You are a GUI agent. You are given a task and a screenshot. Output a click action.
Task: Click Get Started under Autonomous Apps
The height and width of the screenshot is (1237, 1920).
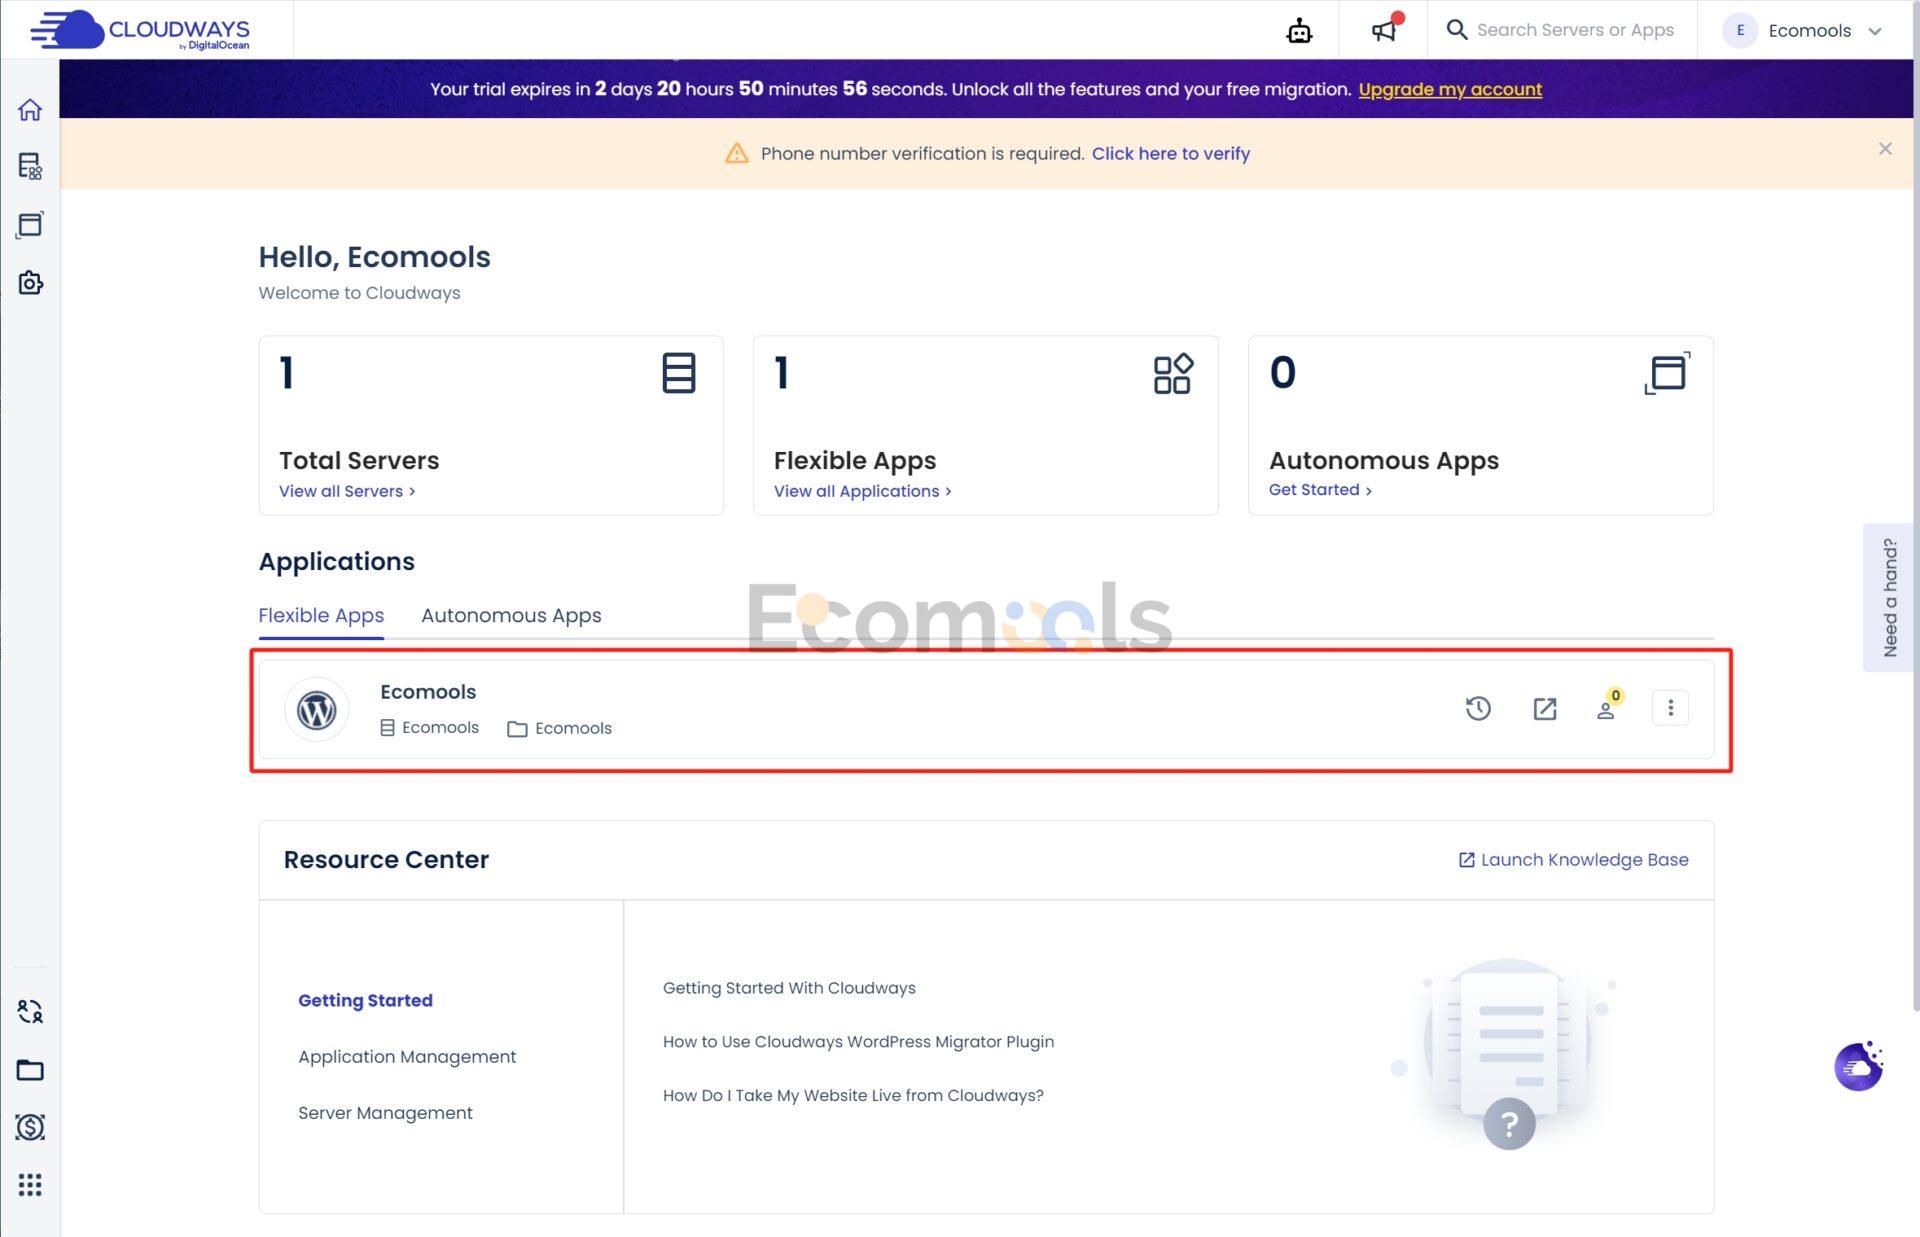(x=1320, y=490)
